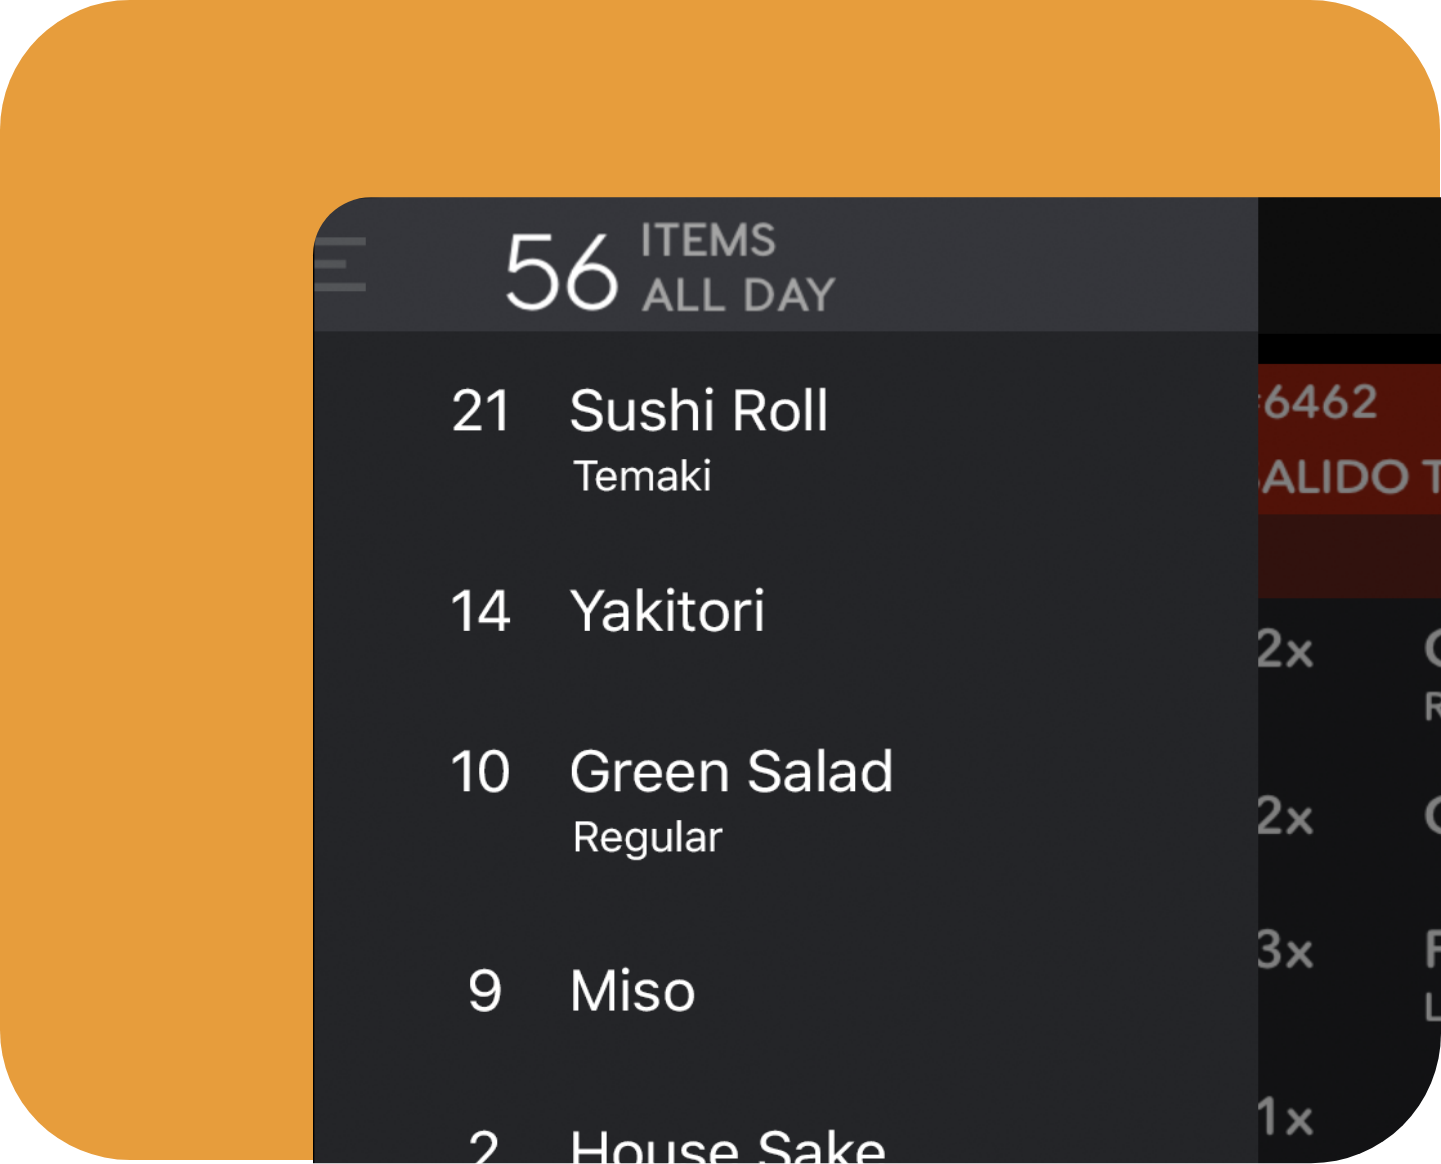Click the 3x quantity on the ticket
This screenshot has height=1164, width=1441.
point(1286,951)
